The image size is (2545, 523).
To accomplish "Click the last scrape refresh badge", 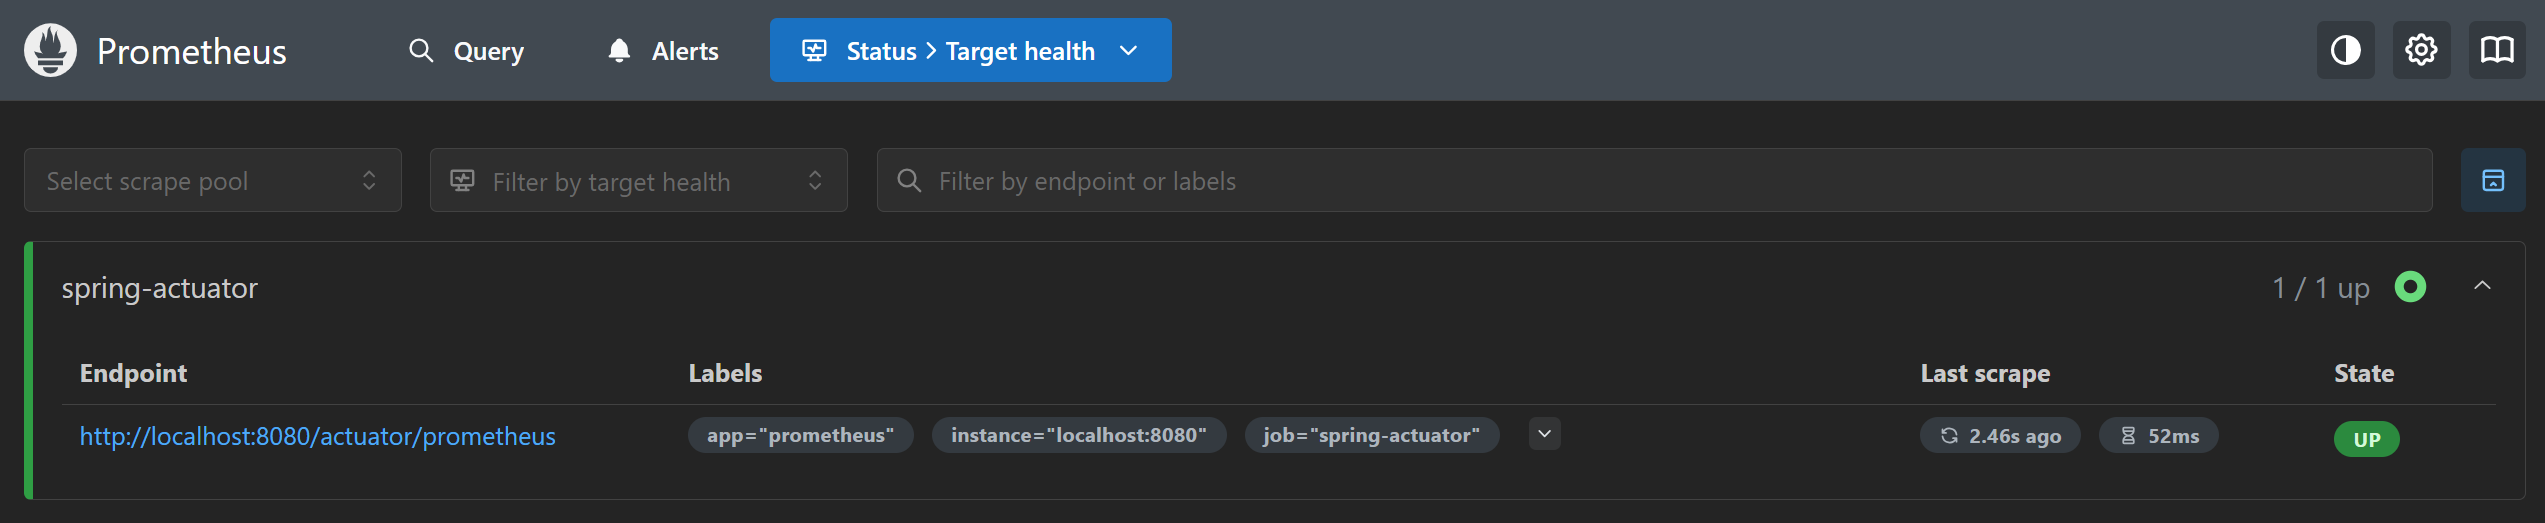I will point(2000,436).
